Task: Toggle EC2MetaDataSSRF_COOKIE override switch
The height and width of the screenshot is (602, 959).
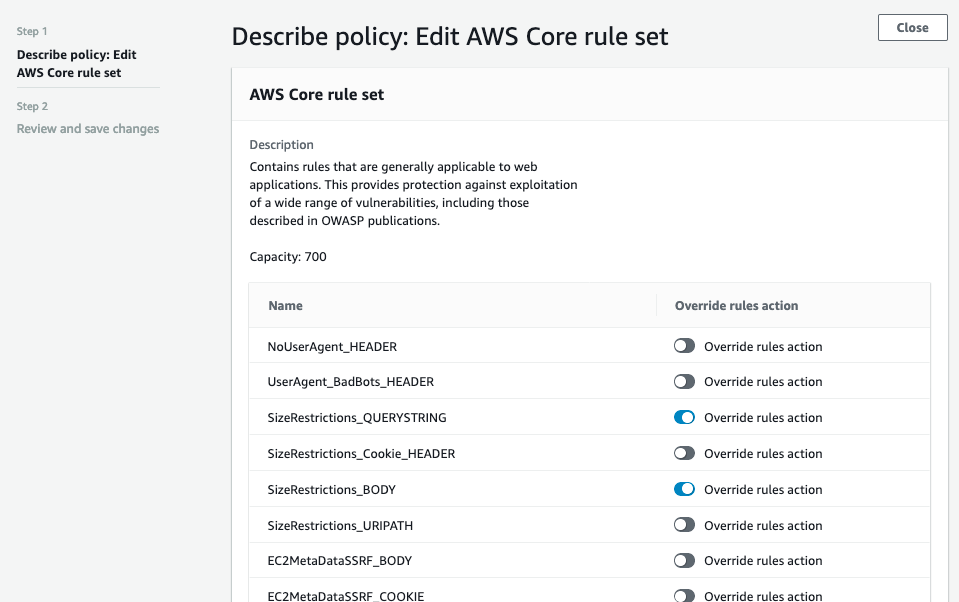Action: pyautogui.click(x=684, y=595)
